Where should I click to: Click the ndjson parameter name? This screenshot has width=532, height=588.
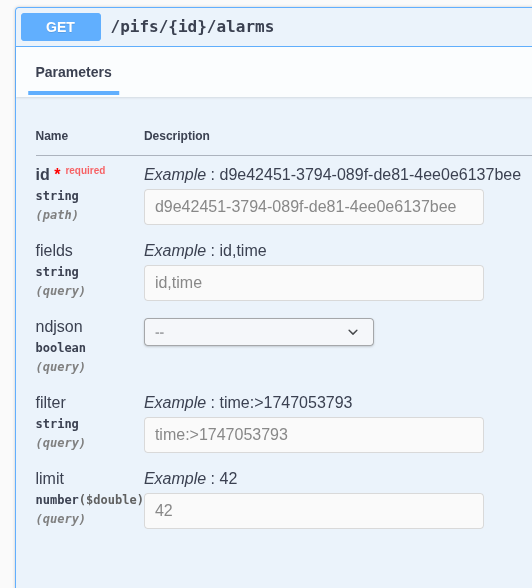point(59,327)
